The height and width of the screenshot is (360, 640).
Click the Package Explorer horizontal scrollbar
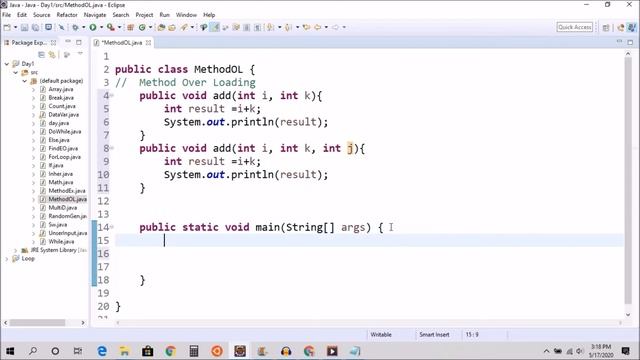37,322
